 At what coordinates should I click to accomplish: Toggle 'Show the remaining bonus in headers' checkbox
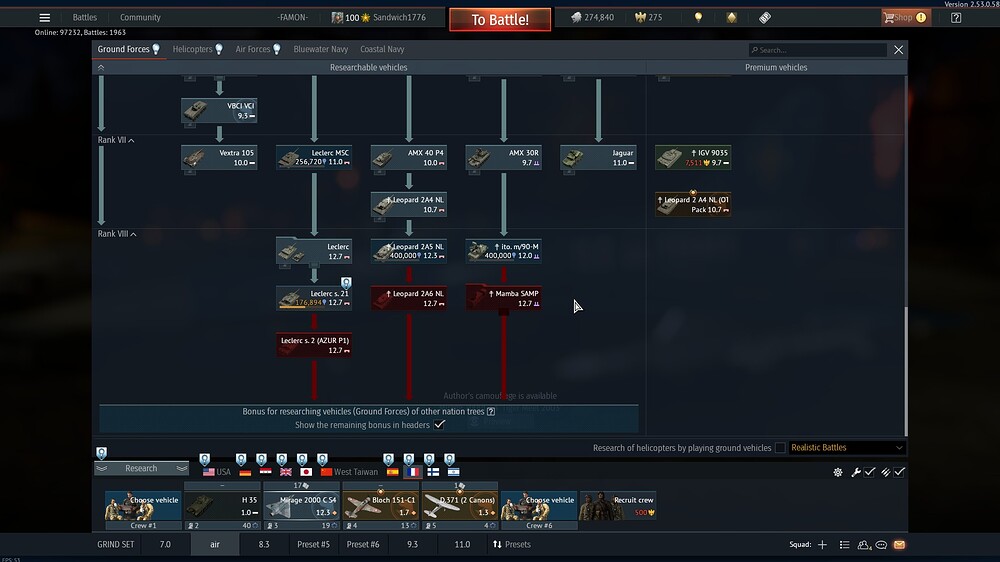(439, 425)
